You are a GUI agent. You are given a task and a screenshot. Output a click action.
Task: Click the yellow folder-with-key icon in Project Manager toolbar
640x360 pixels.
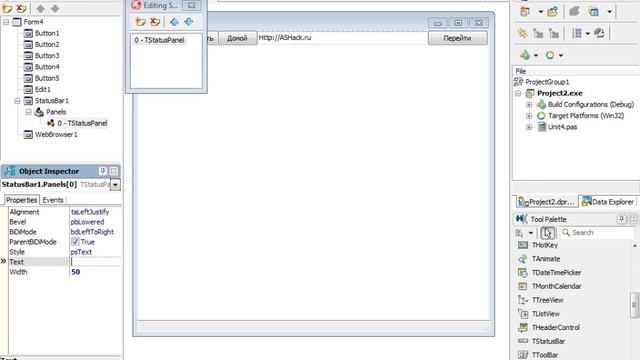pos(553,11)
